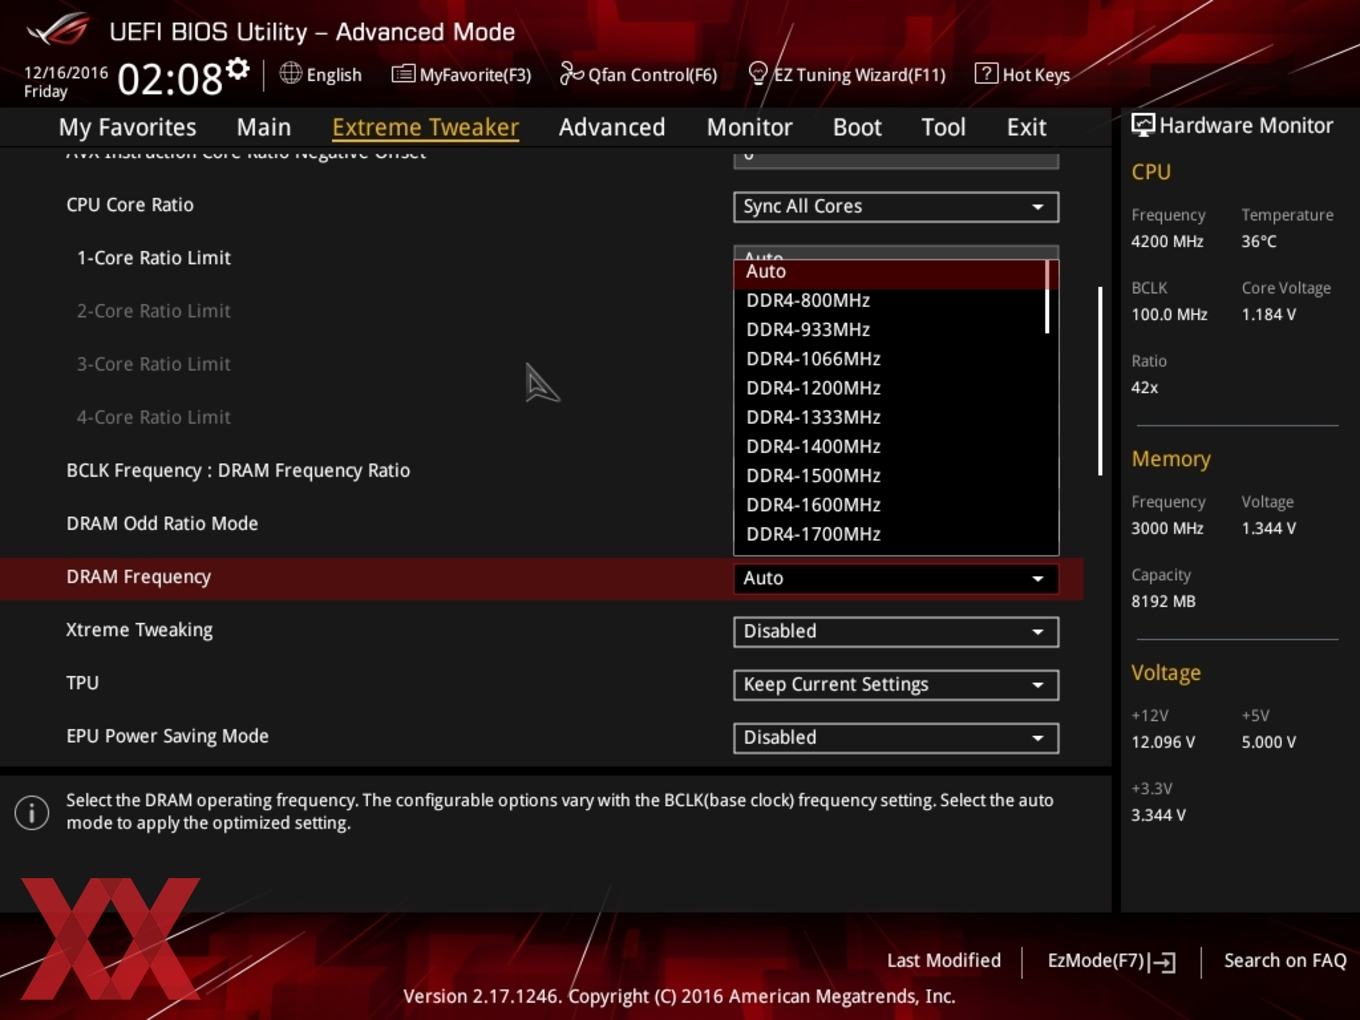Open the Tool tab
This screenshot has width=1360, height=1020.
tap(943, 127)
